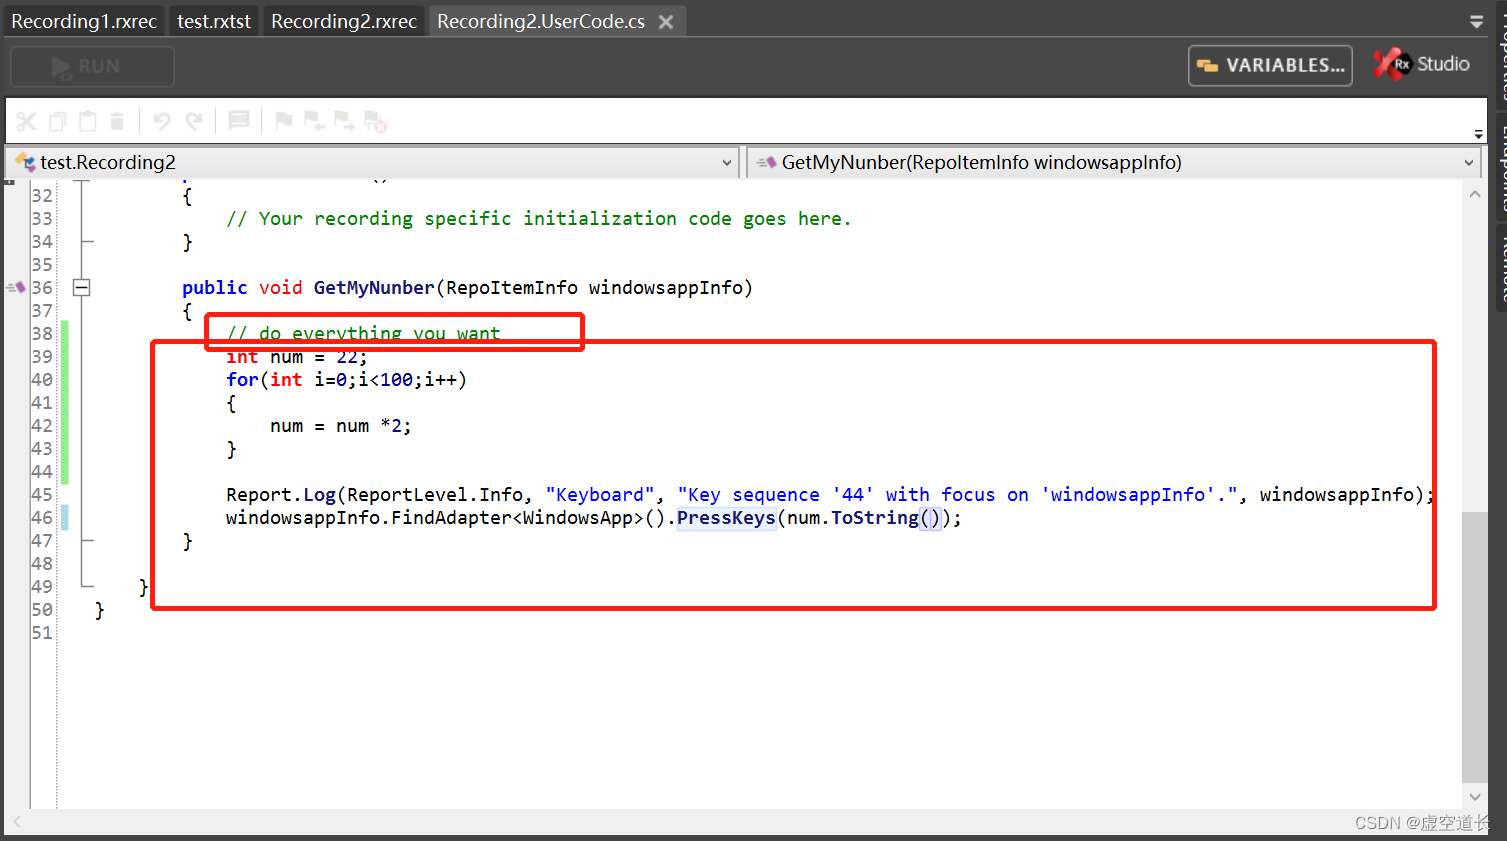Click the Redo arrow icon

[194, 121]
